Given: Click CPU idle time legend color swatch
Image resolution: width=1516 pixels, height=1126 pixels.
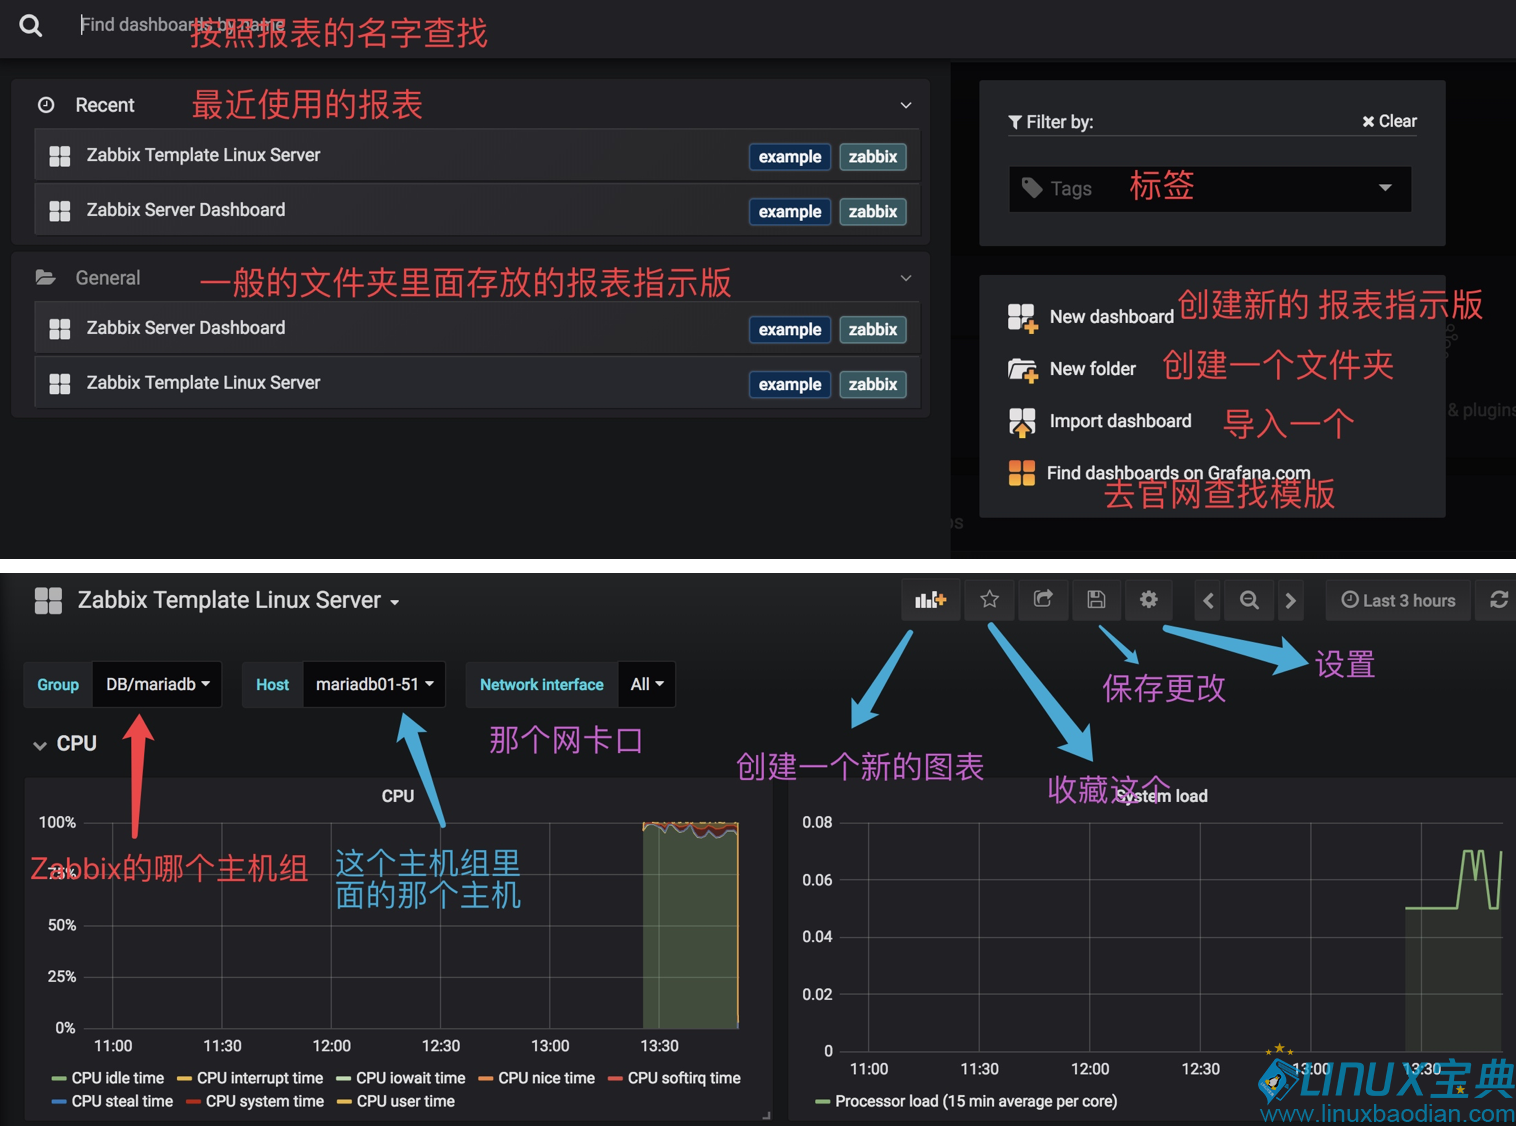Looking at the screenshot, I should click(x=59, y=1078).
